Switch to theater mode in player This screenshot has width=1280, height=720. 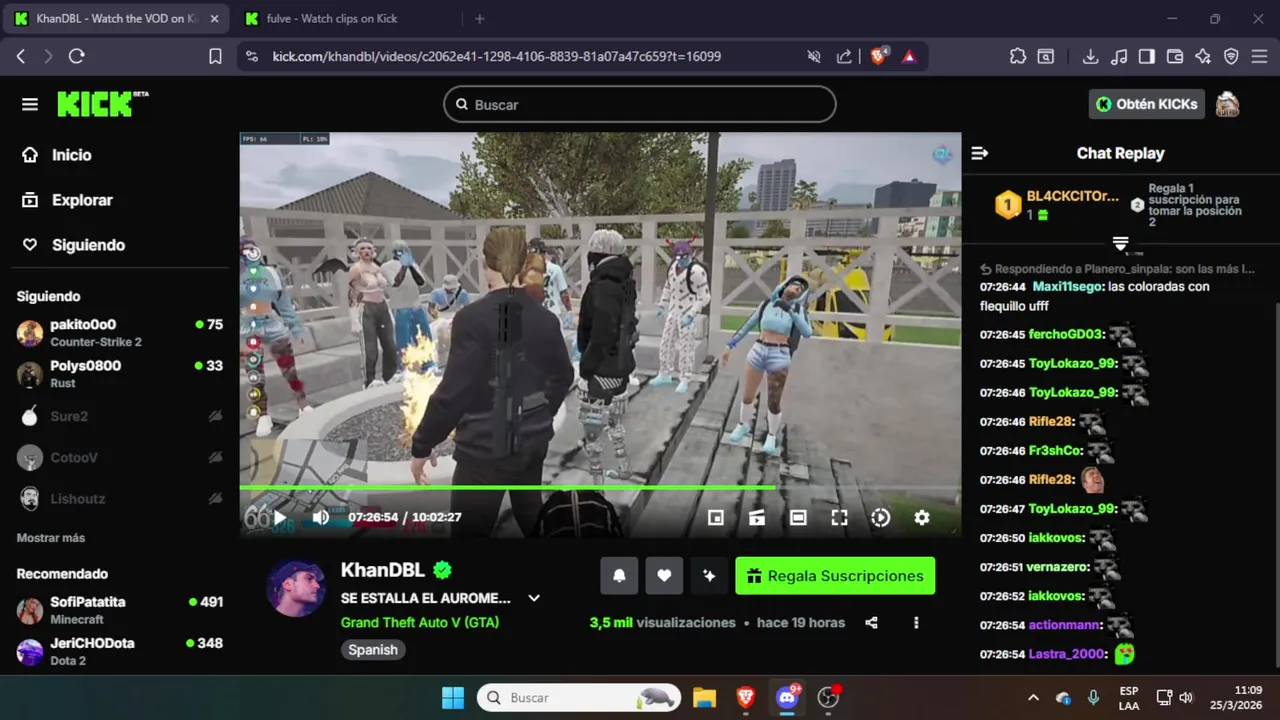click(798, 517)
